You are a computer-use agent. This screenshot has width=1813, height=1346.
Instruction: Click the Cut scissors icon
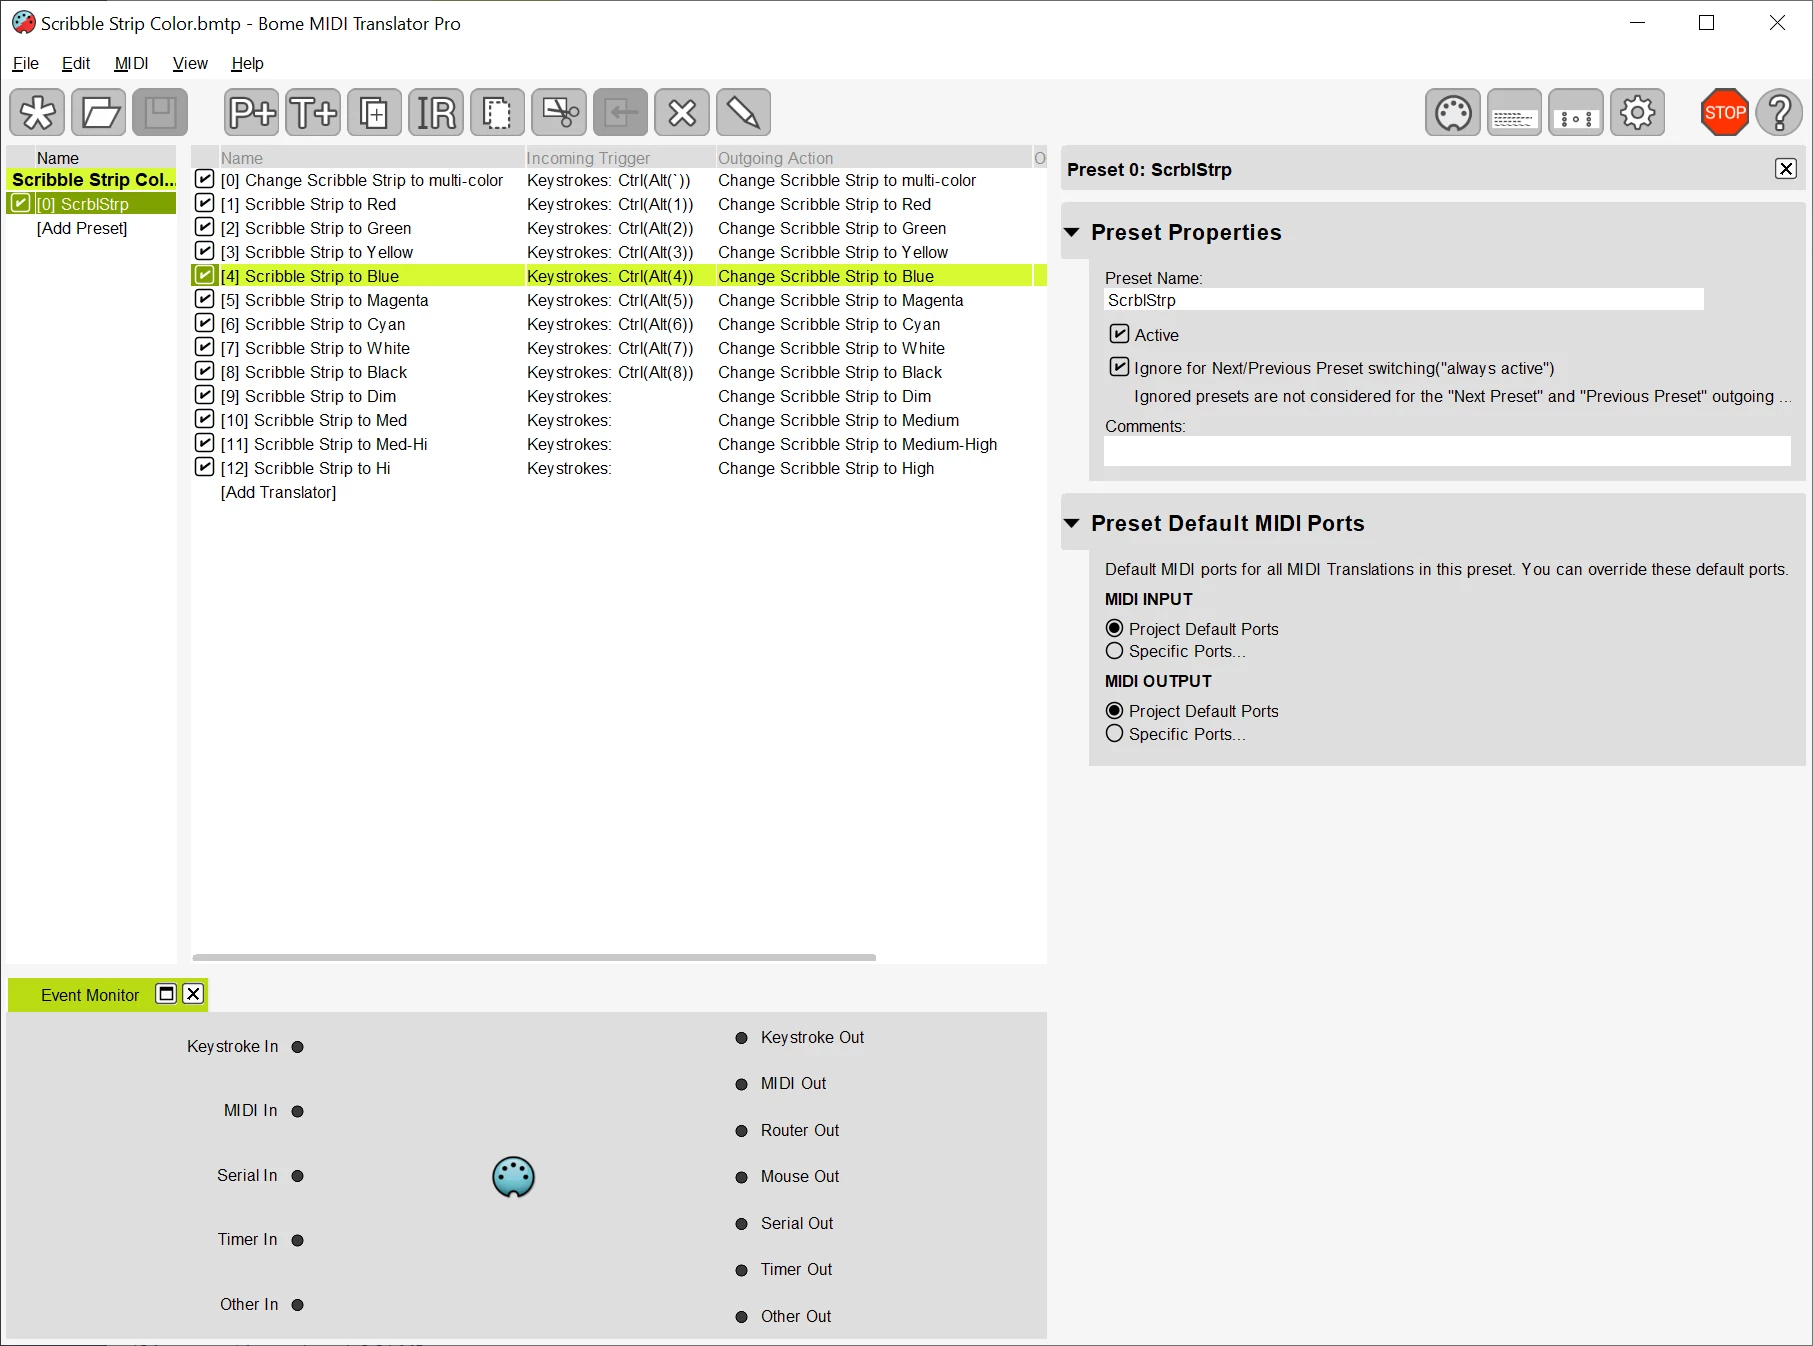[x=559, y=112]
